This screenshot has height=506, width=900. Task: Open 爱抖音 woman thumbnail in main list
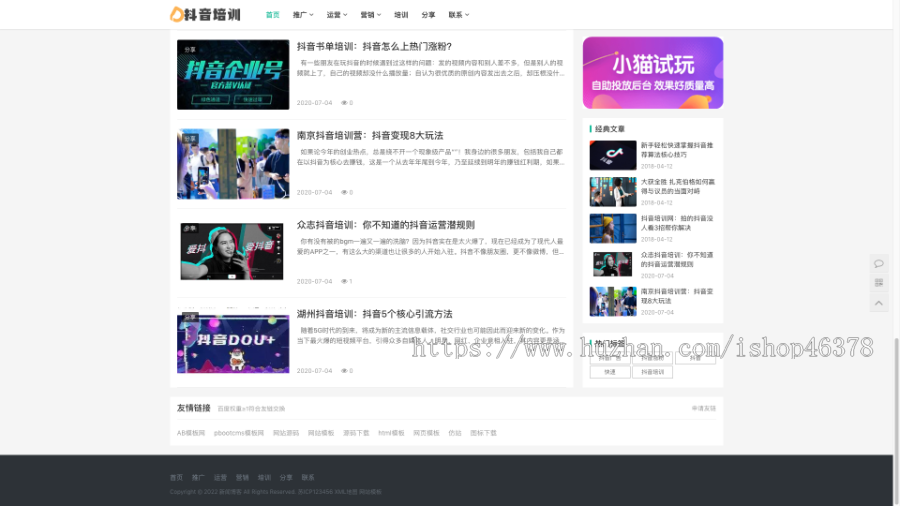pyautogui.click(x=232, y=251)
